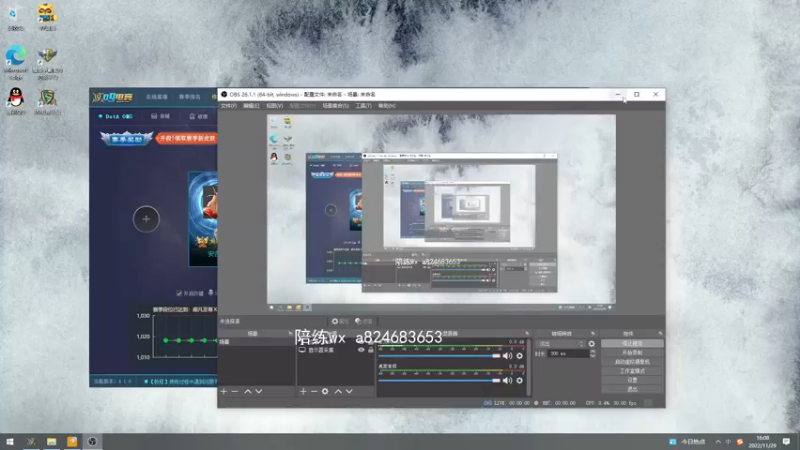800x450 pixels.
Task: Open Settings from the Controls panel
Action: (x=632, y=380)
